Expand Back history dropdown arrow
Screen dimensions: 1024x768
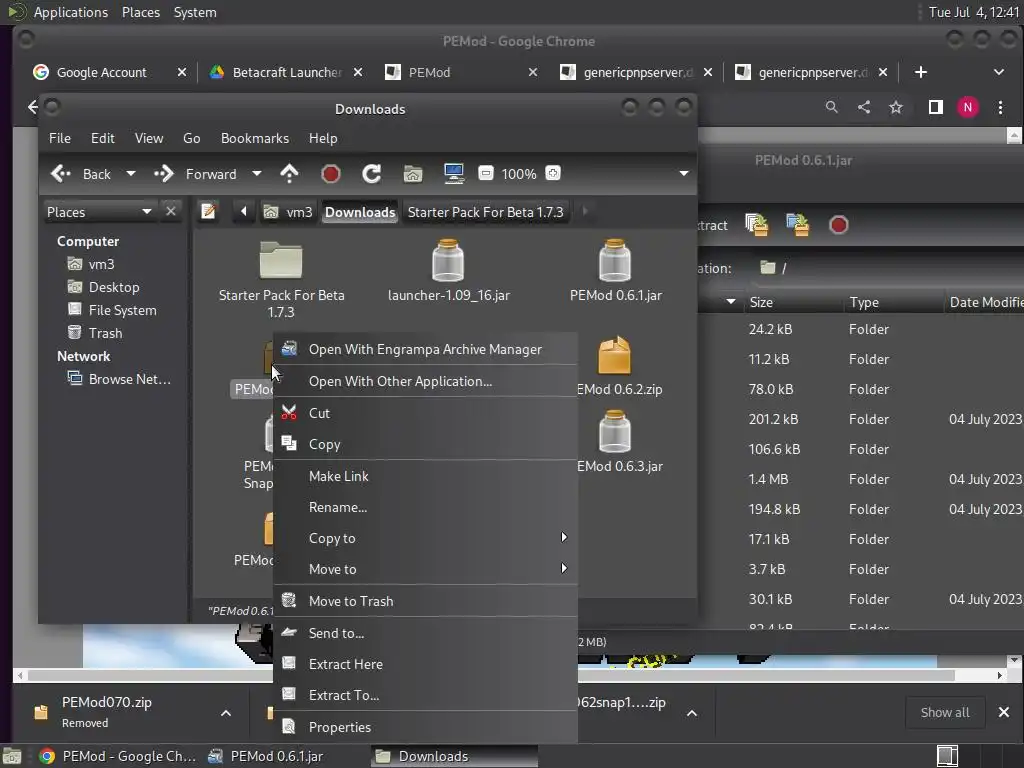click(x=131, y=174)
